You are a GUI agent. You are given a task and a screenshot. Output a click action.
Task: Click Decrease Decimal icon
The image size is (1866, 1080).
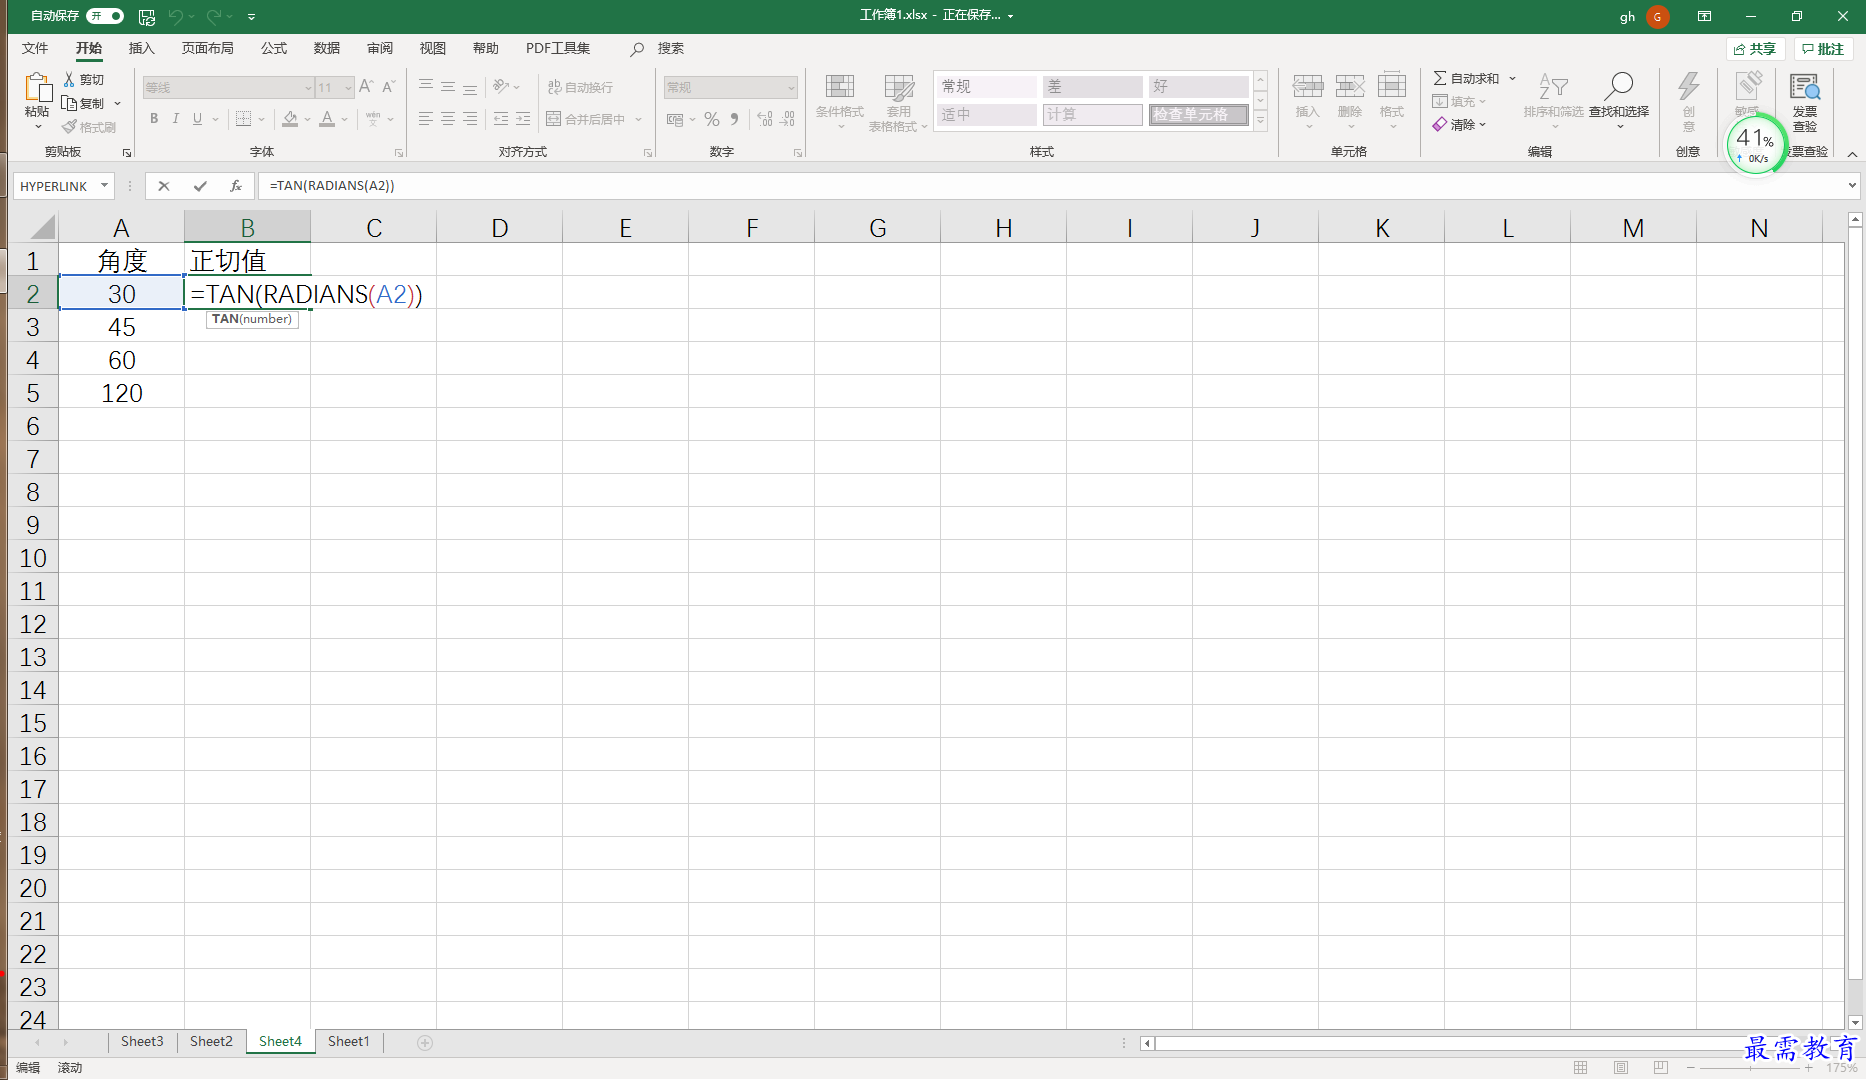(x=788, y=119)
